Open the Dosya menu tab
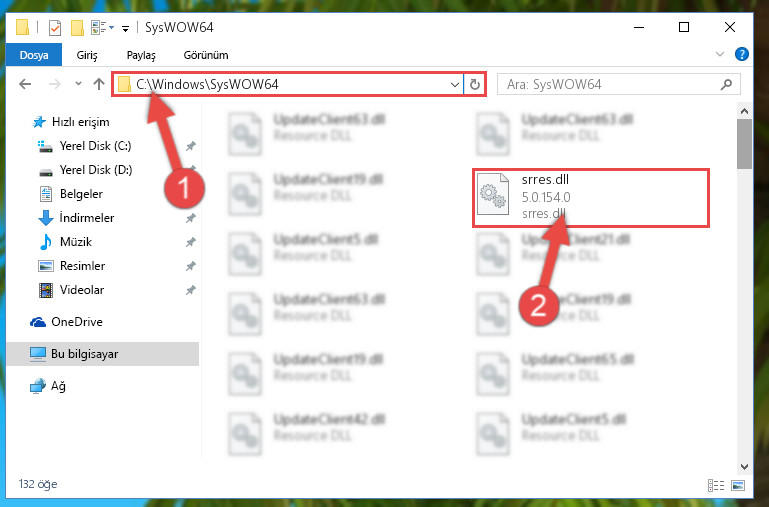Image resolution: width=769 pixels, height=507 pixels. coord(34,55)
